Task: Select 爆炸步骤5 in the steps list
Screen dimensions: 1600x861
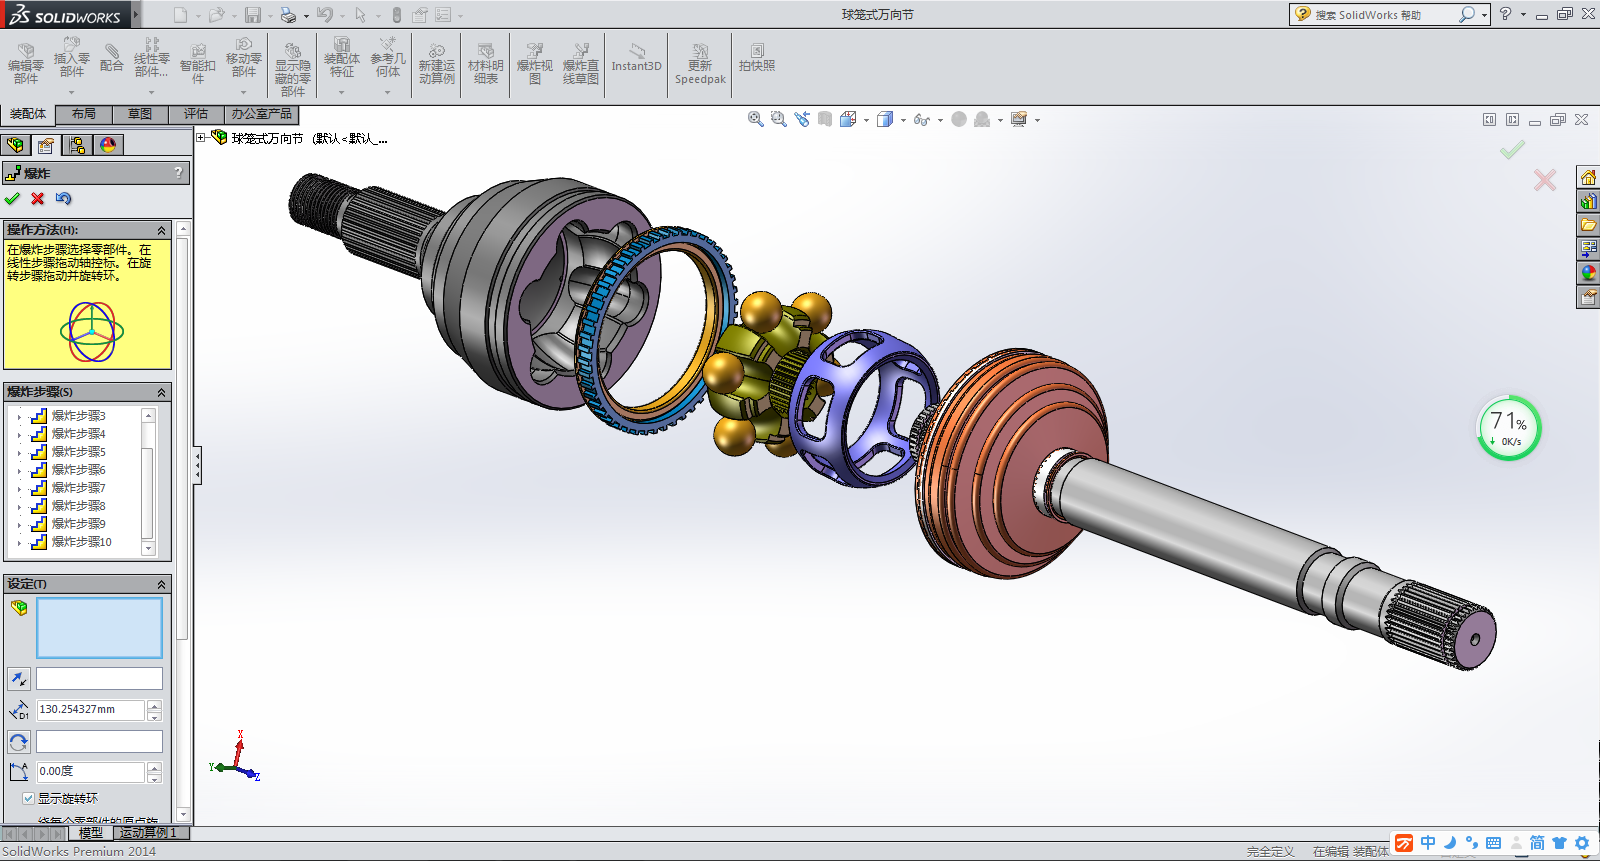Action: 78,452
